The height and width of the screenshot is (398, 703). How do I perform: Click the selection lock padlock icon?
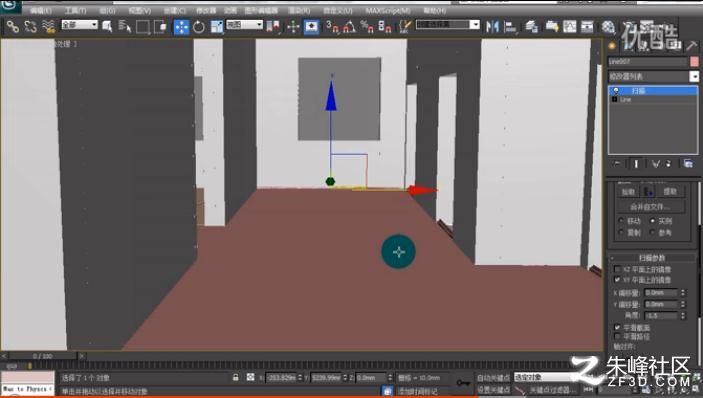(x=236, y=377)
